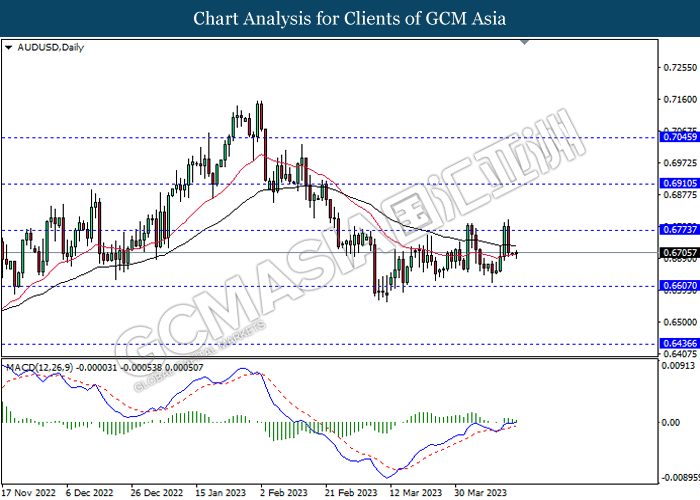The width and height of the screenshot is (700, 500).
Task: Click the 6 Dec 2022 date label
Action: click(x=89, y=493)
